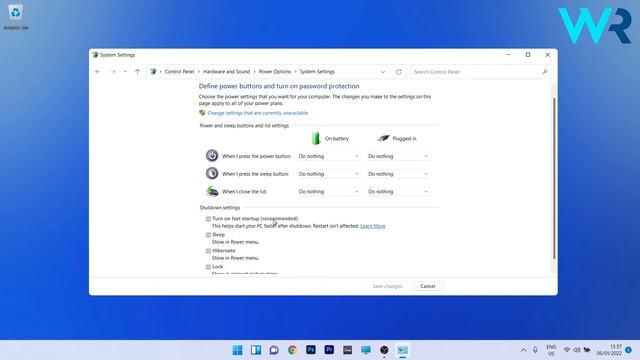
Task: Navigate to Power Options breadcrumb
Action: click(x=275, y=71)
